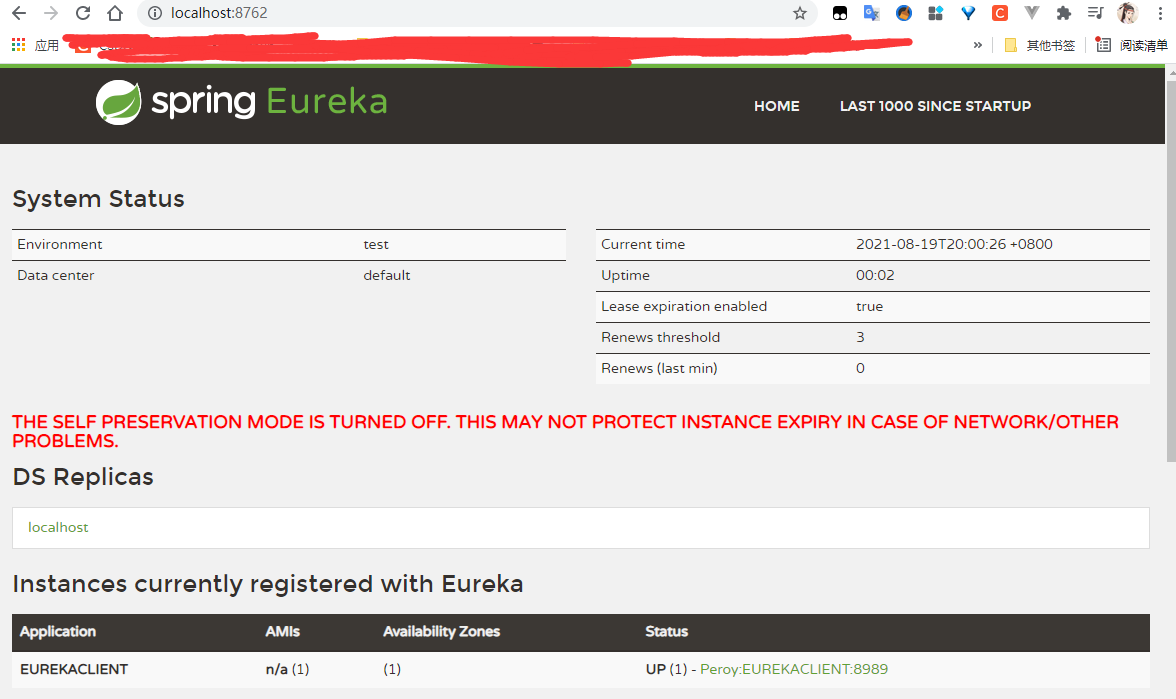Click the 'n/a (1)' AMIs cell
The image size is (1176, 699).
tap(287, 669)
